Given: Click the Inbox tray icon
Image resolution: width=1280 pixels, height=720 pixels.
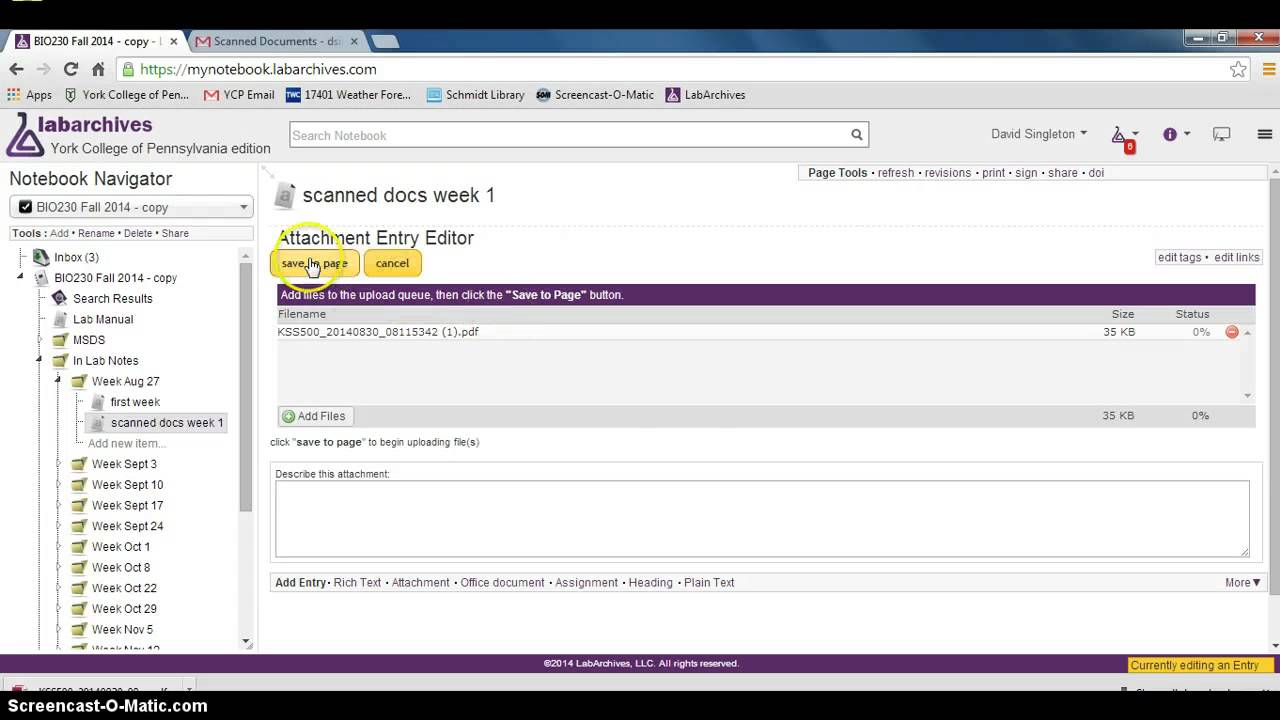Looking at the screenshot, I should click(x=41, y=257).
